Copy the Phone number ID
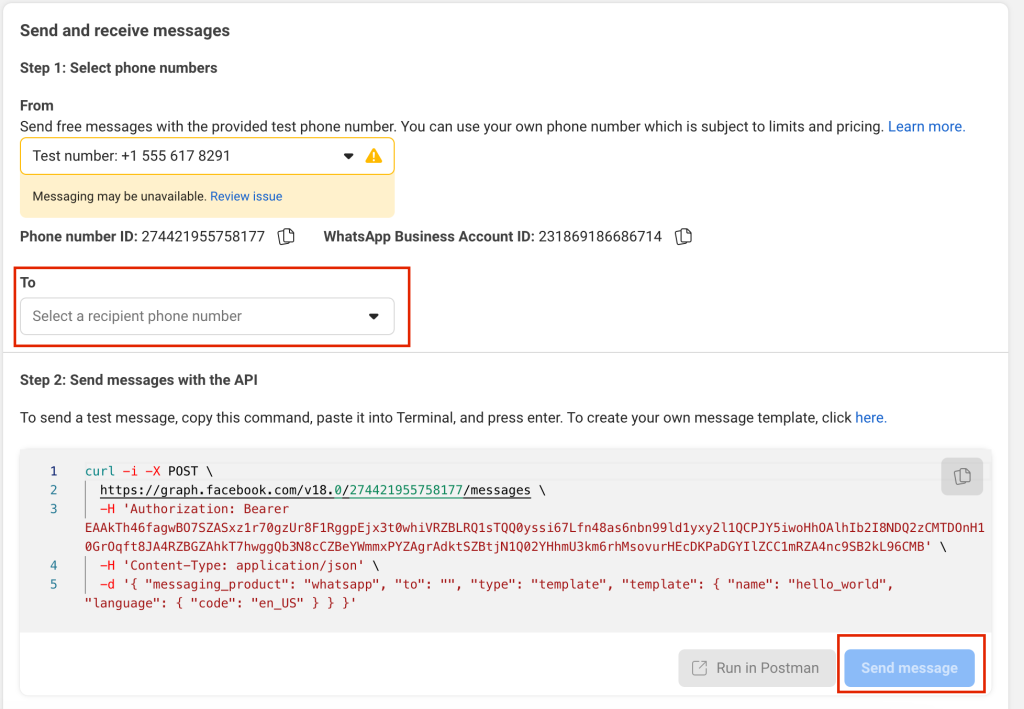1024x709 pixels. [286, 237]
